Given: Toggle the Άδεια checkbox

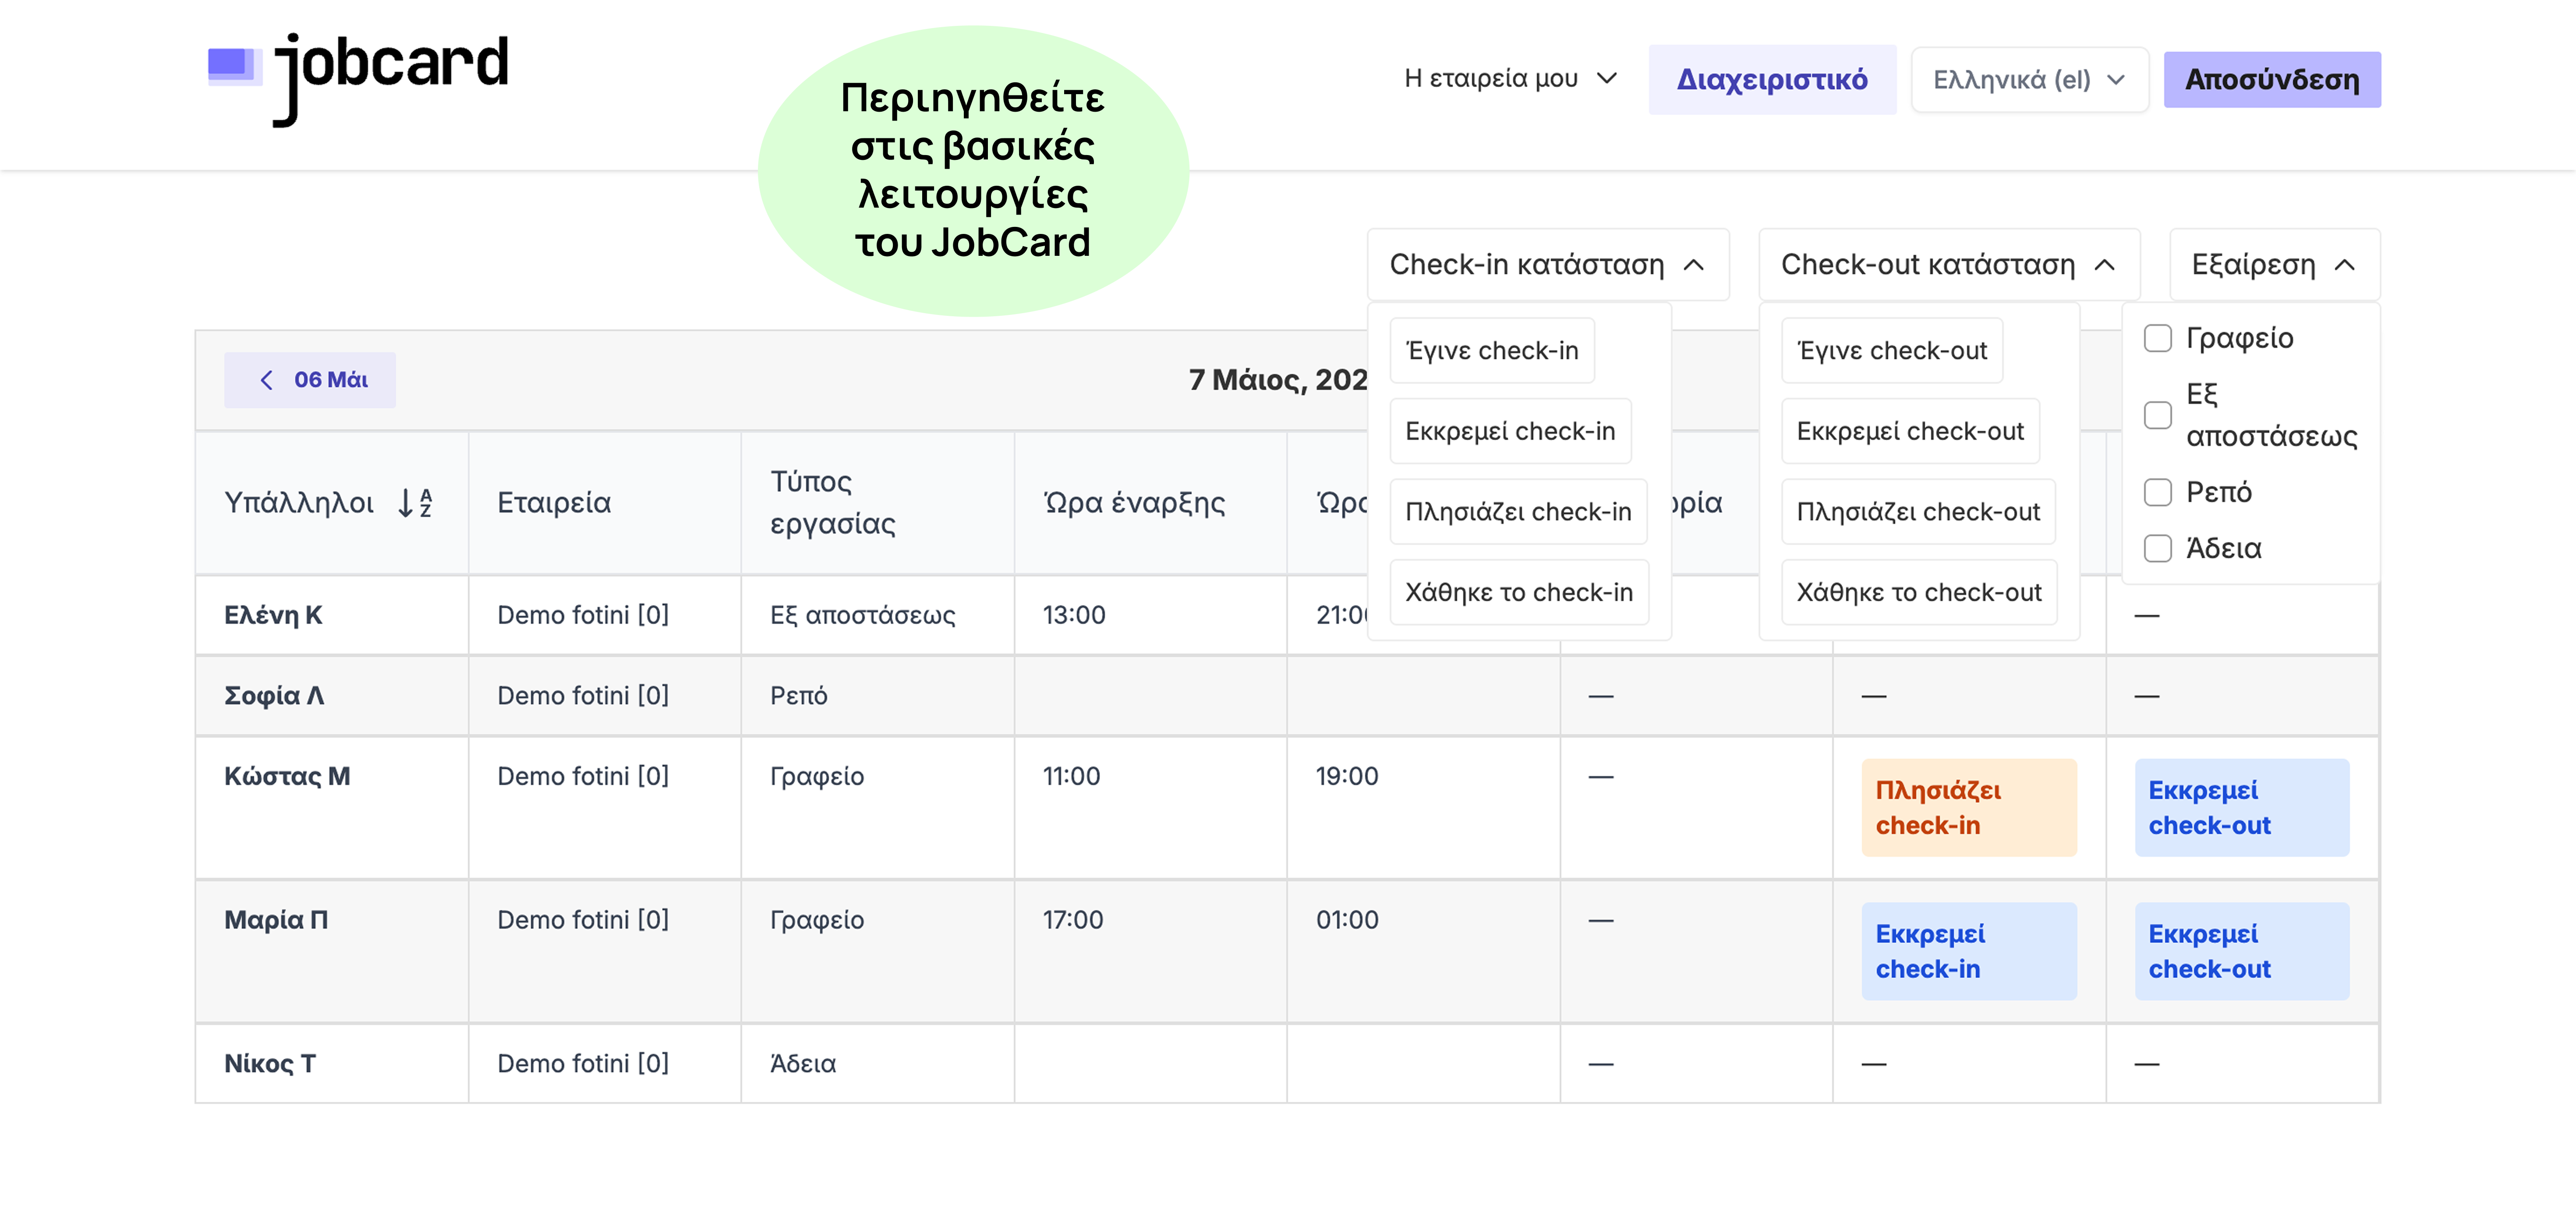Looking at the screenshot, I should click(x=2157, y=548).
